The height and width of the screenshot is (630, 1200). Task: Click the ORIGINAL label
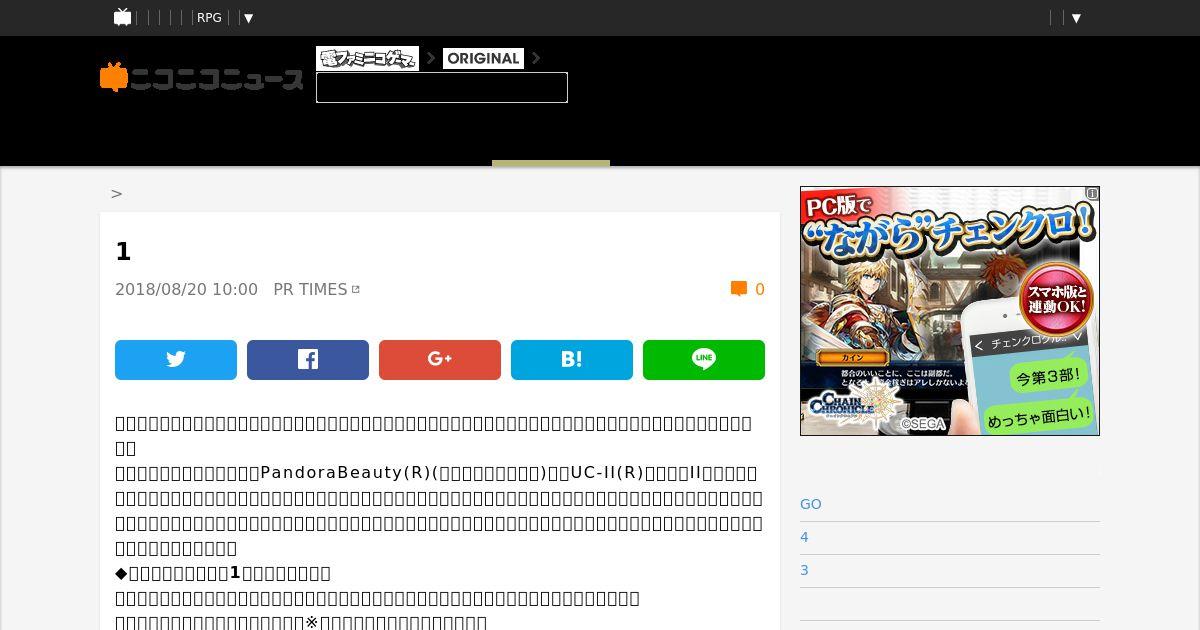pos(483,58)
